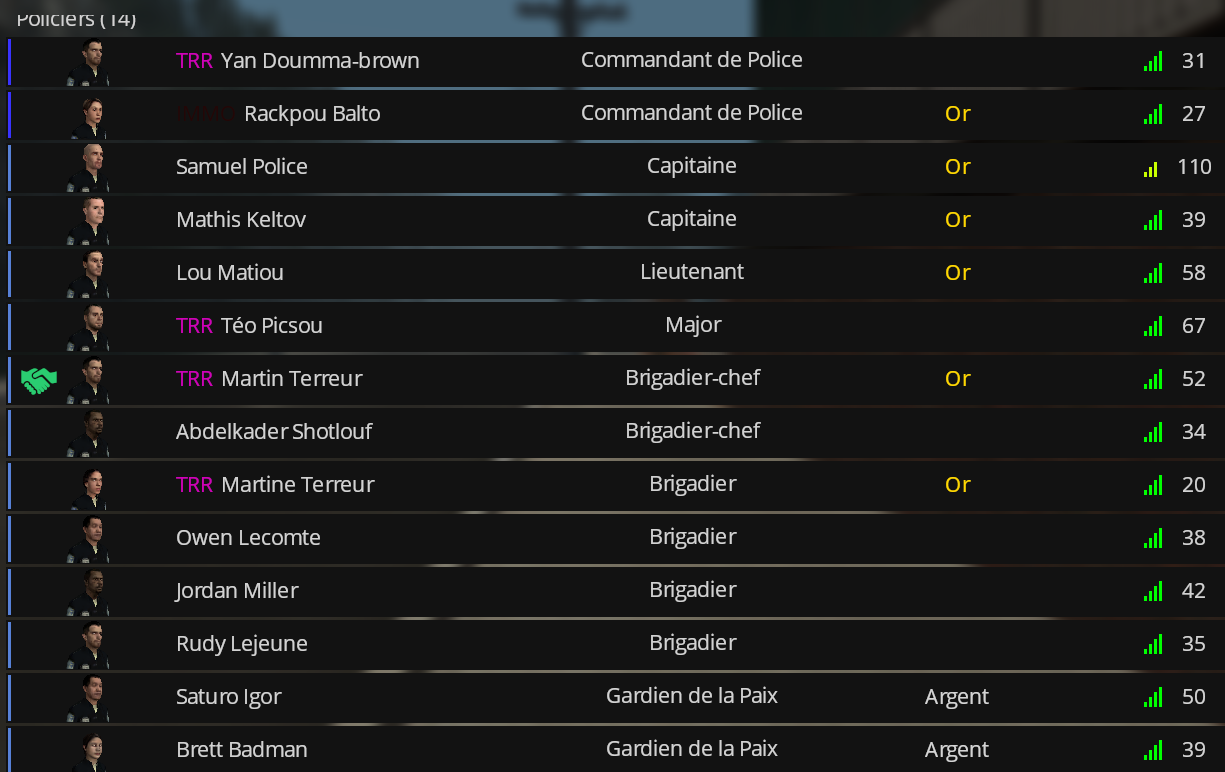The width and height of the screenshot is (1225, 772).
Task: Select the Owen Lecomte row name
Action: click(248, 538)
